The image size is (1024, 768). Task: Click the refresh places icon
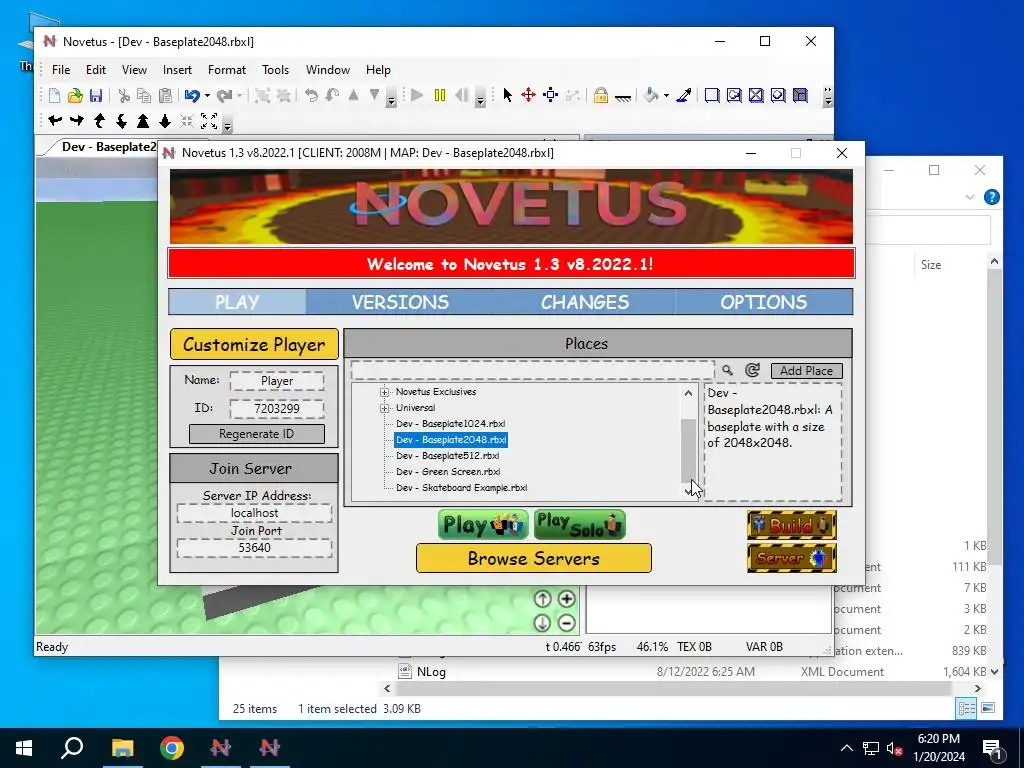tap(752, 370)
